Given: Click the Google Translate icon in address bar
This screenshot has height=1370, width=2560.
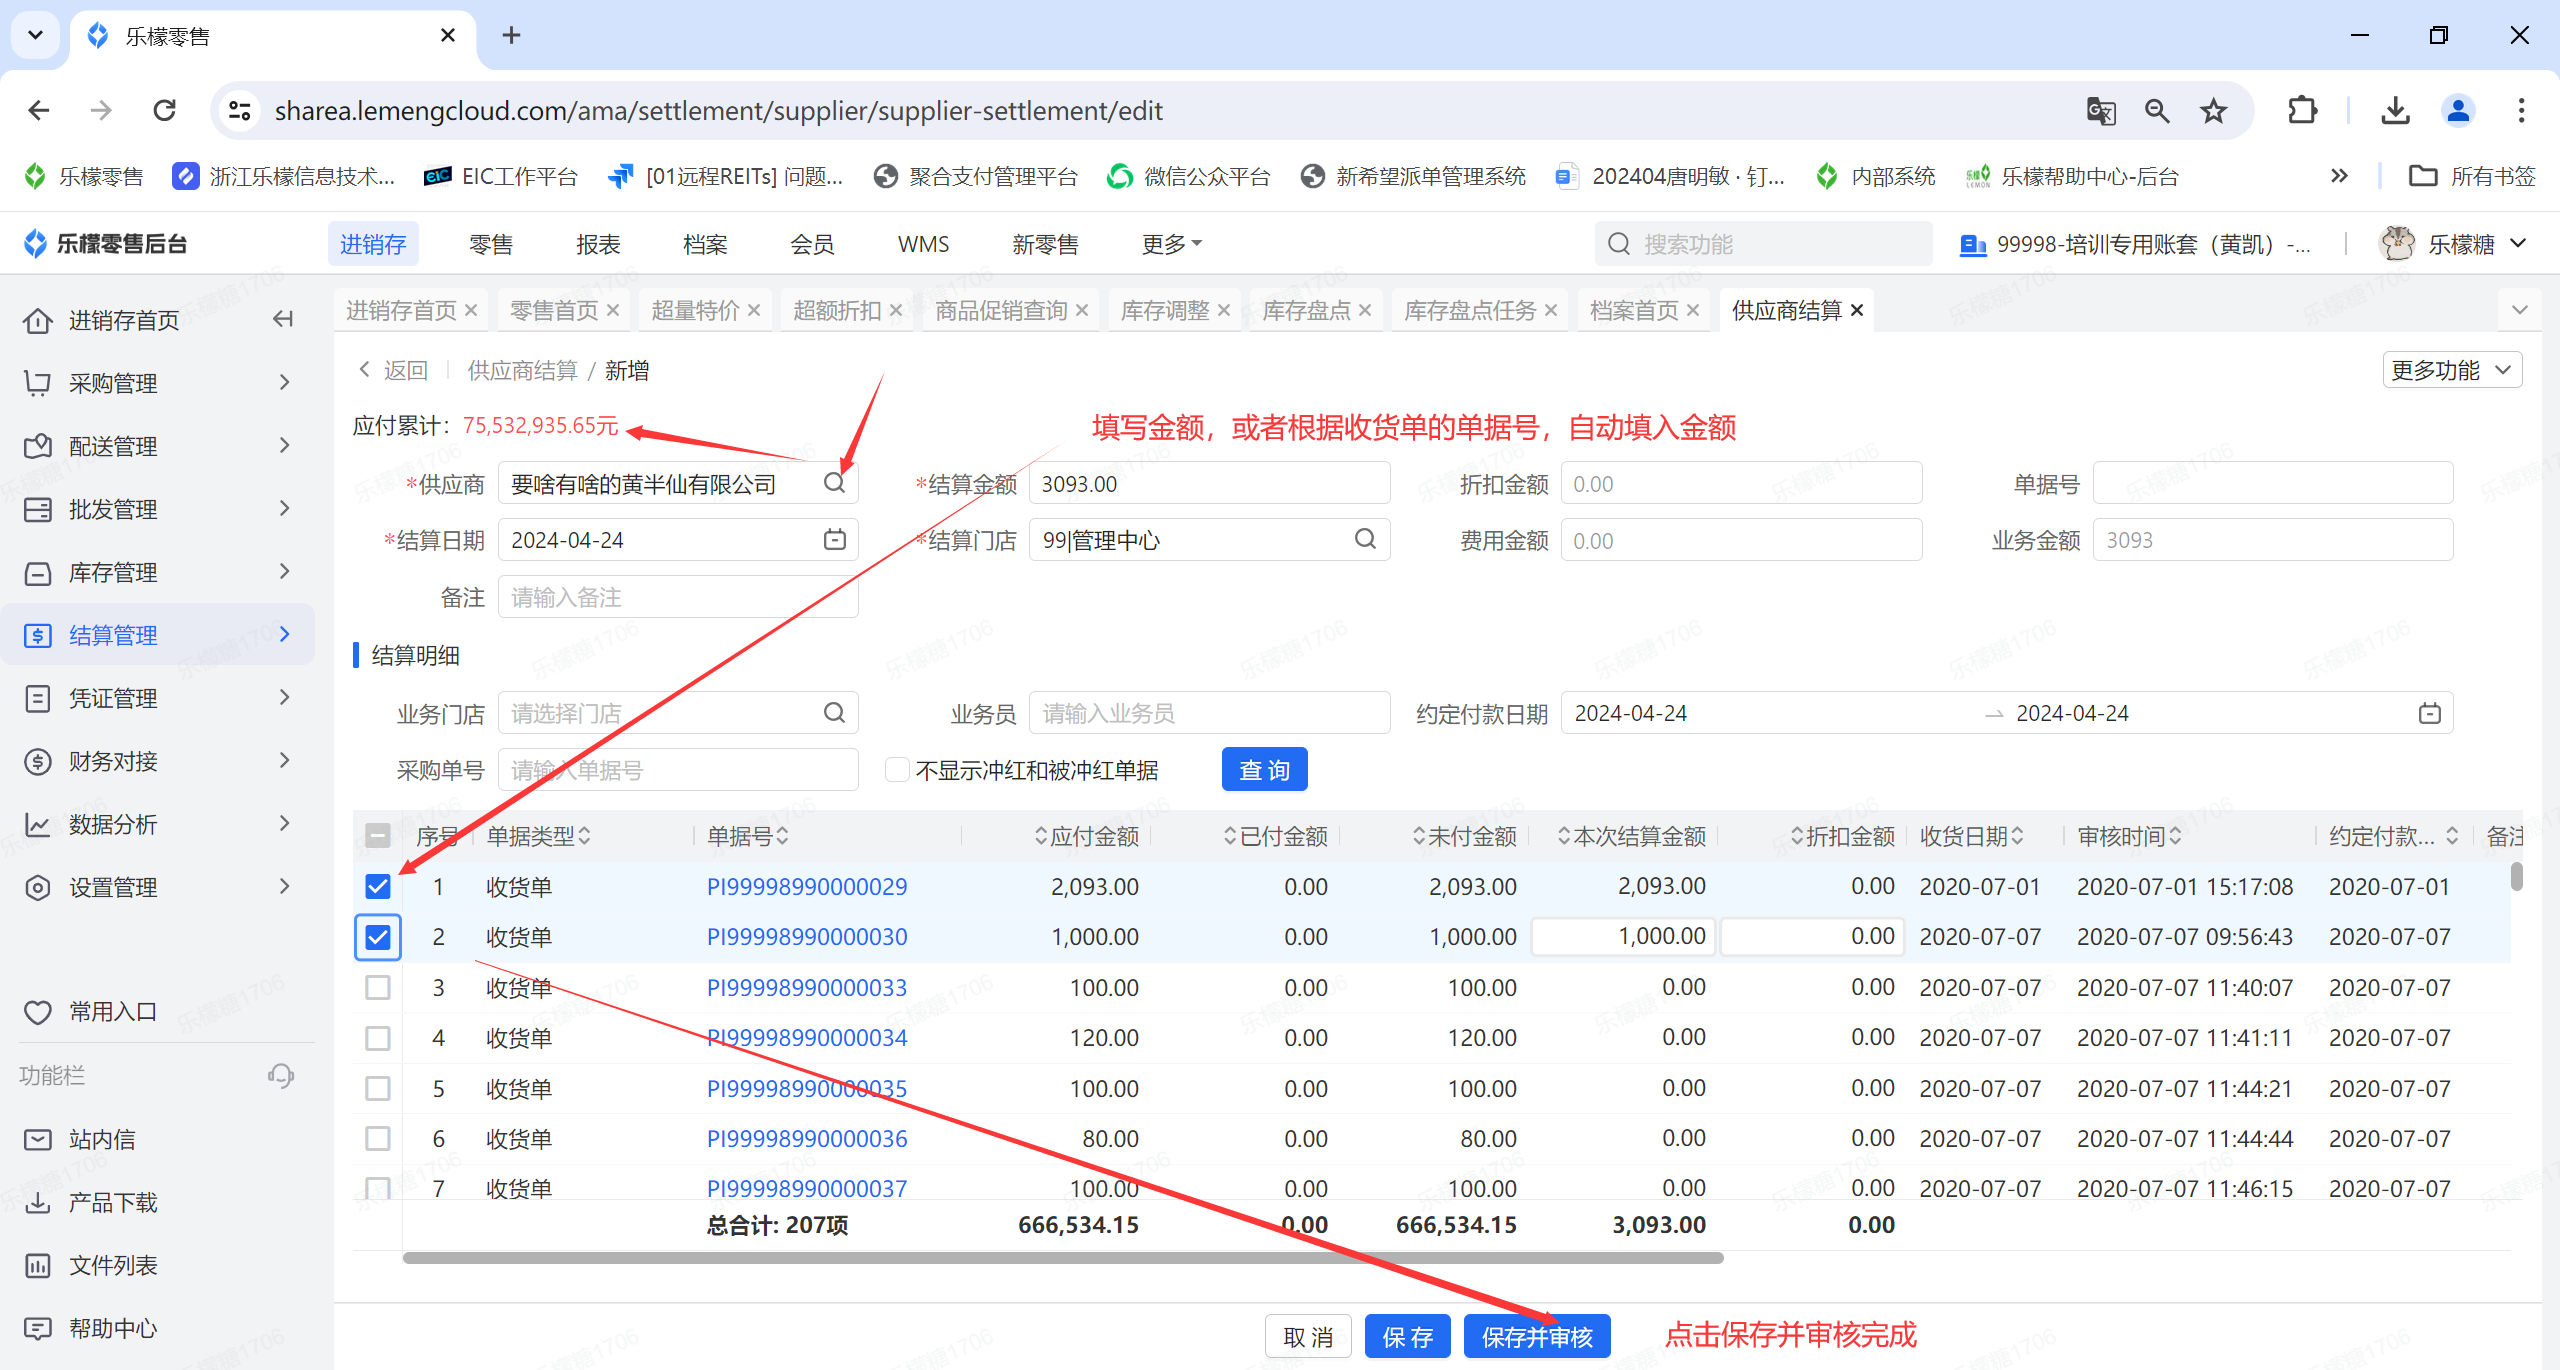Looking at the screenshot, I should [x=2101, y=110].
